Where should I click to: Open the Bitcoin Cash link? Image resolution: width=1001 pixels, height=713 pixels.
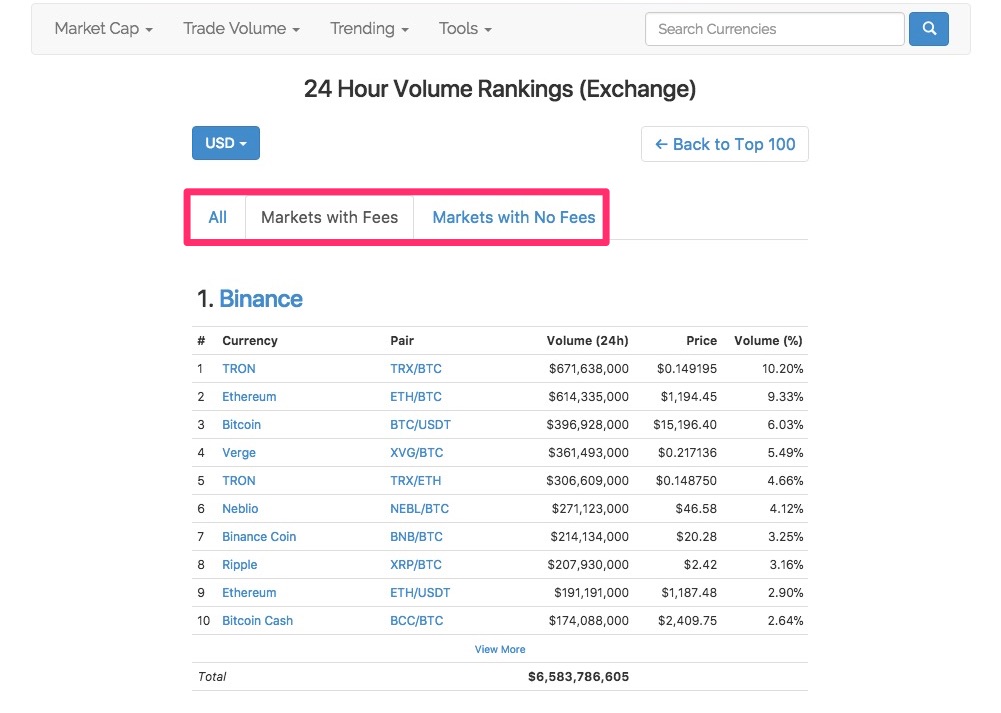click(257, 621)
